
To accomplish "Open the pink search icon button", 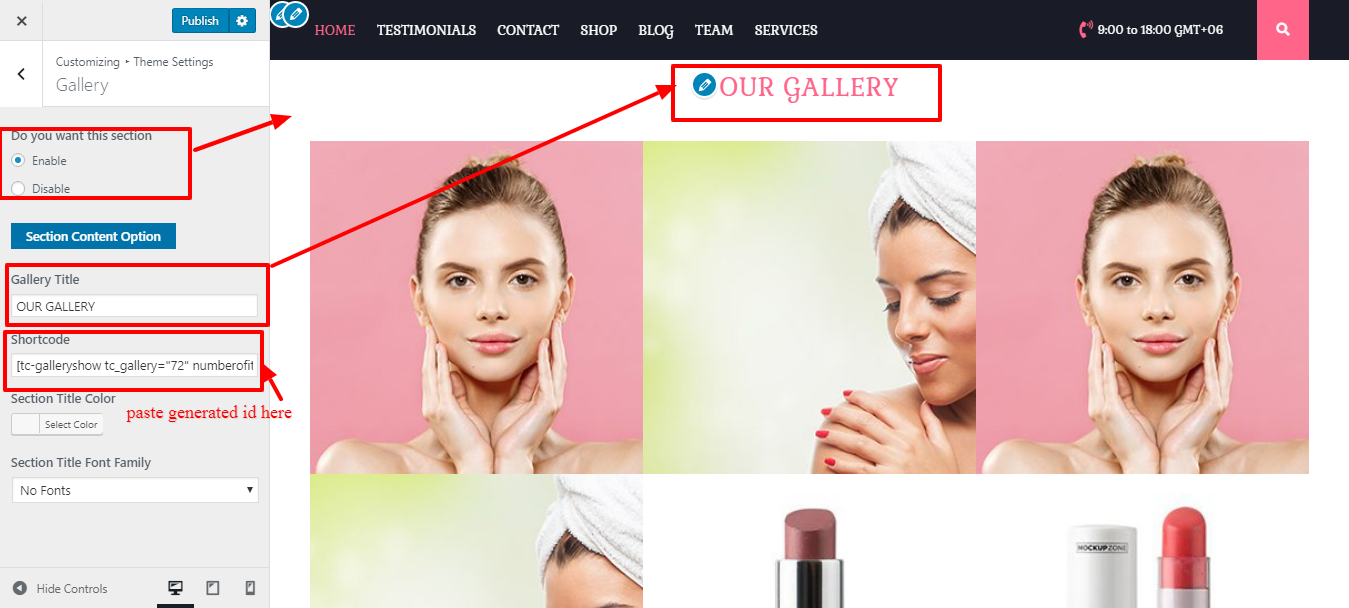I will click(1283, 30).
